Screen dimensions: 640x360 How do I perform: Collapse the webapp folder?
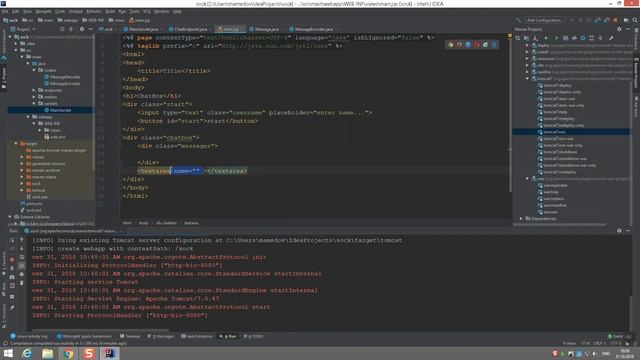point(28,117)
